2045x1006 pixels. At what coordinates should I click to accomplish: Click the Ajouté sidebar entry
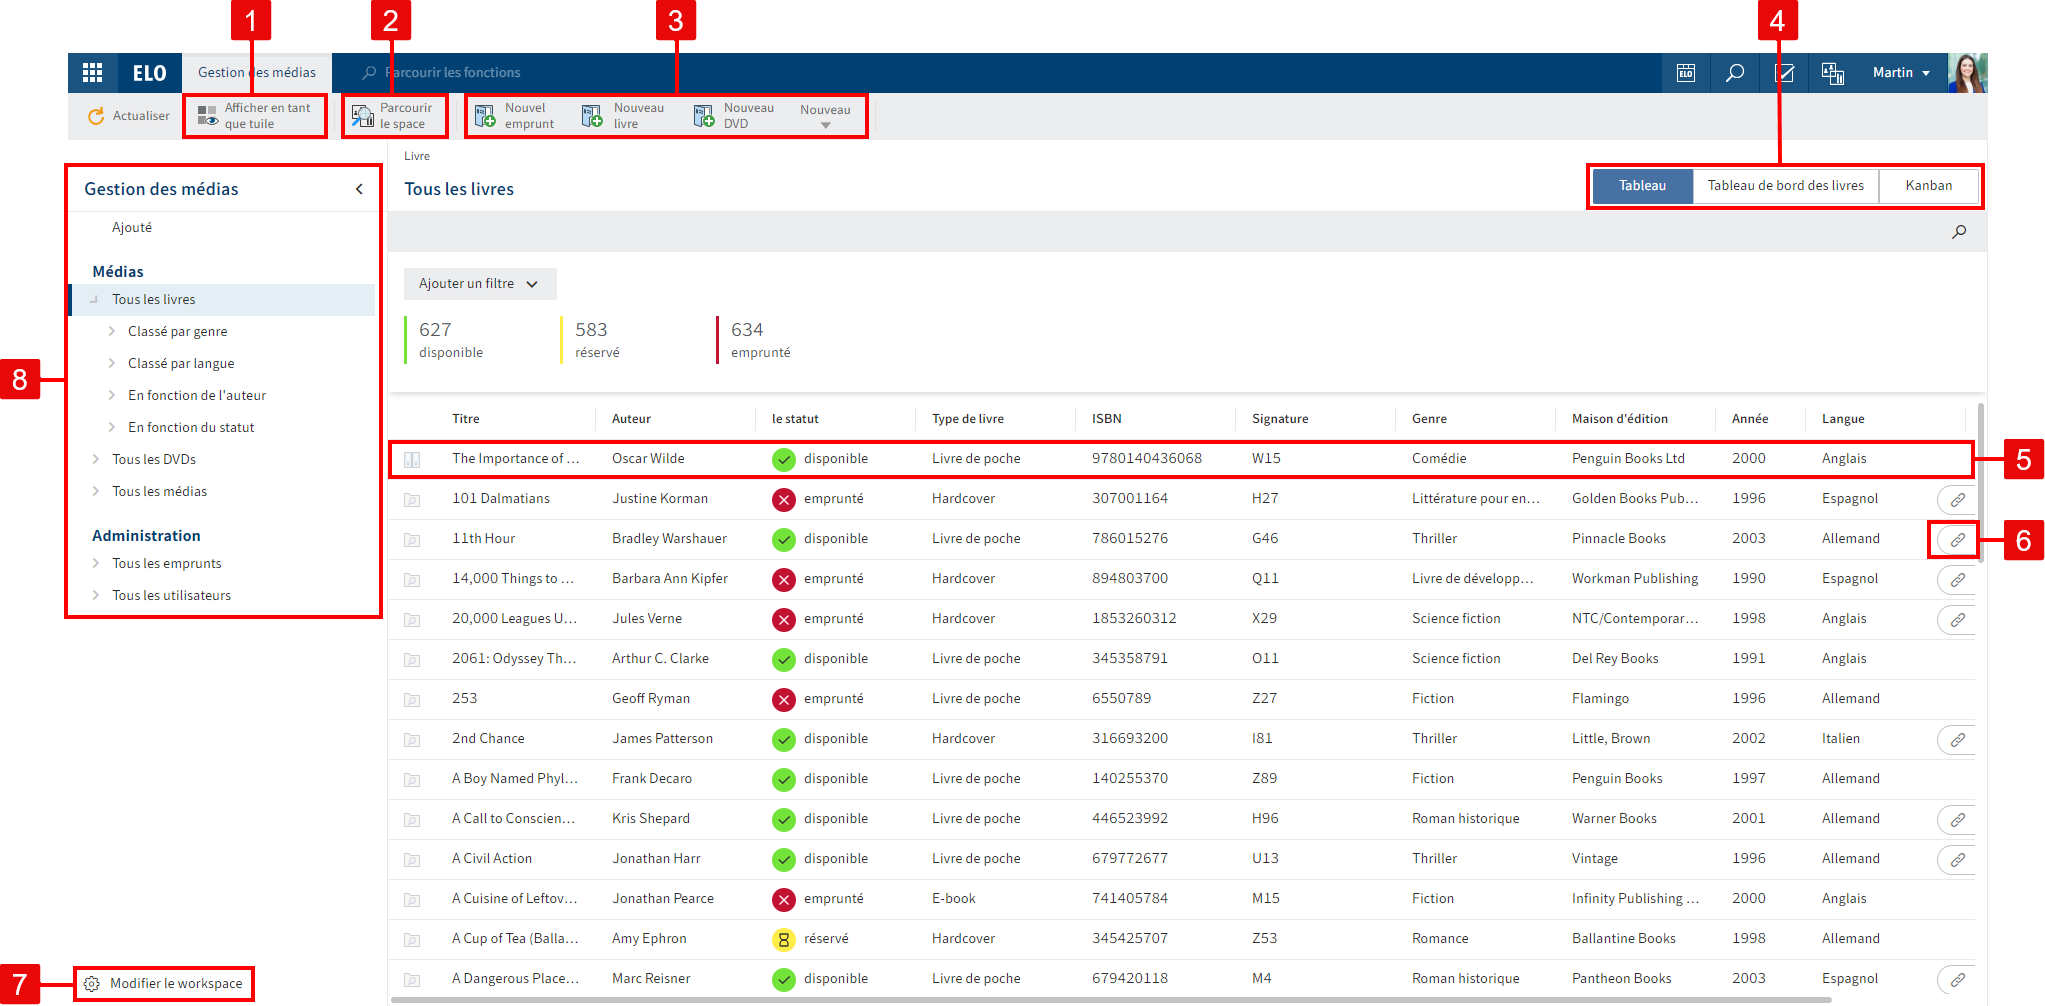pyautogui.click(x=131, y=228)
